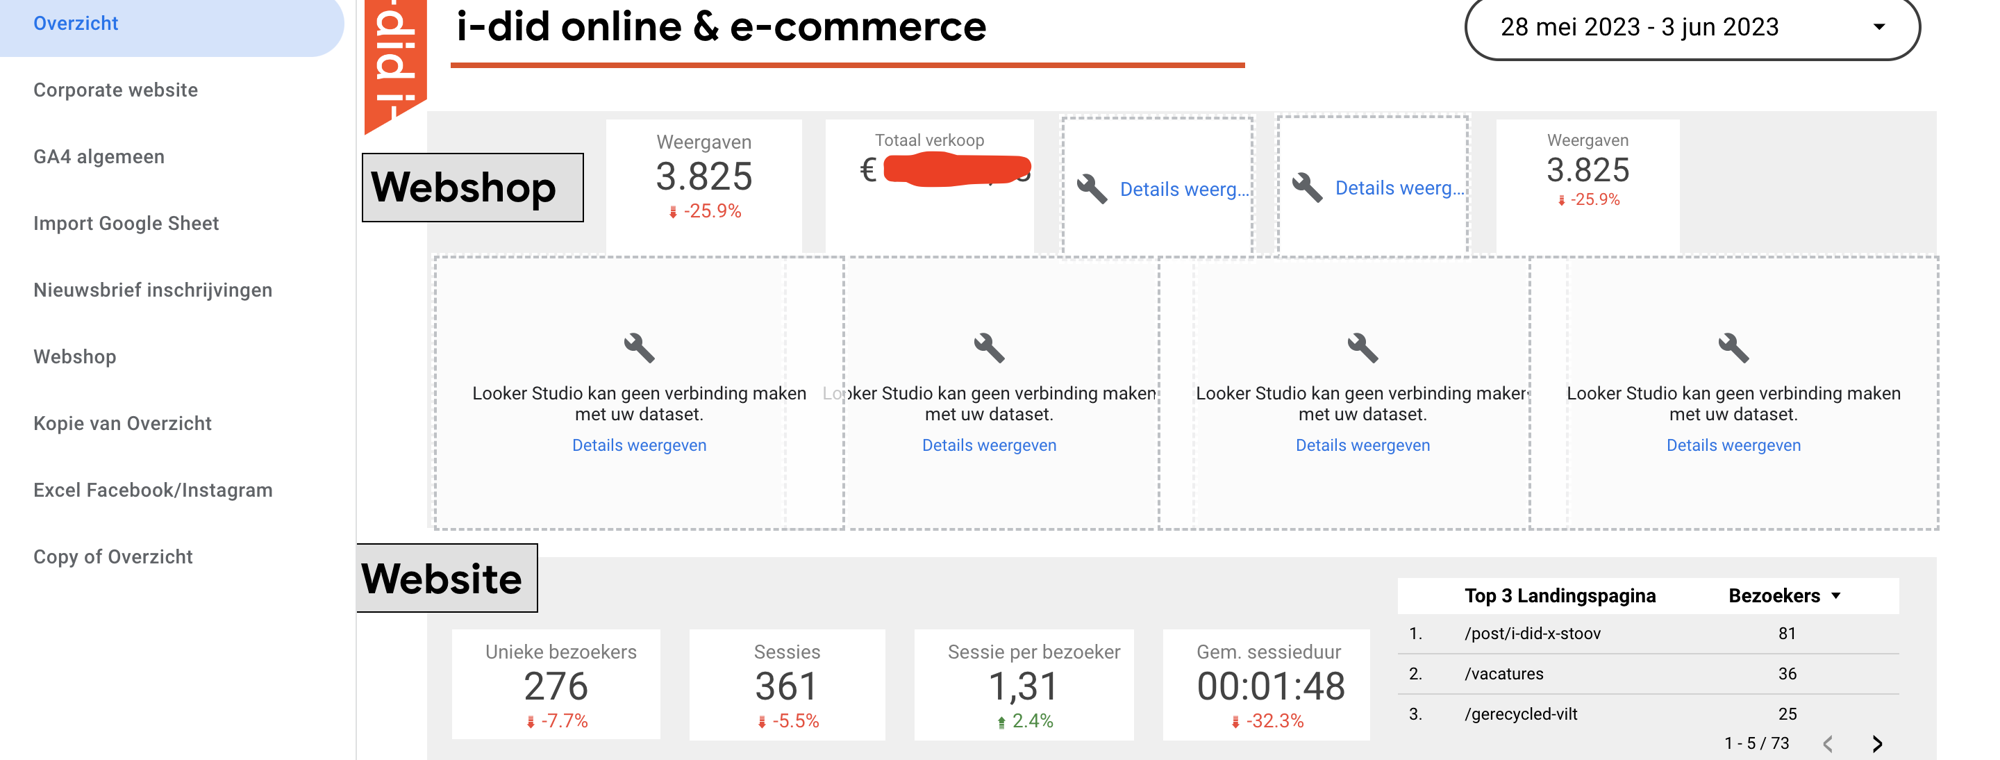Select the Gem. sessieduur value 00:01:48

(1271, 686)
